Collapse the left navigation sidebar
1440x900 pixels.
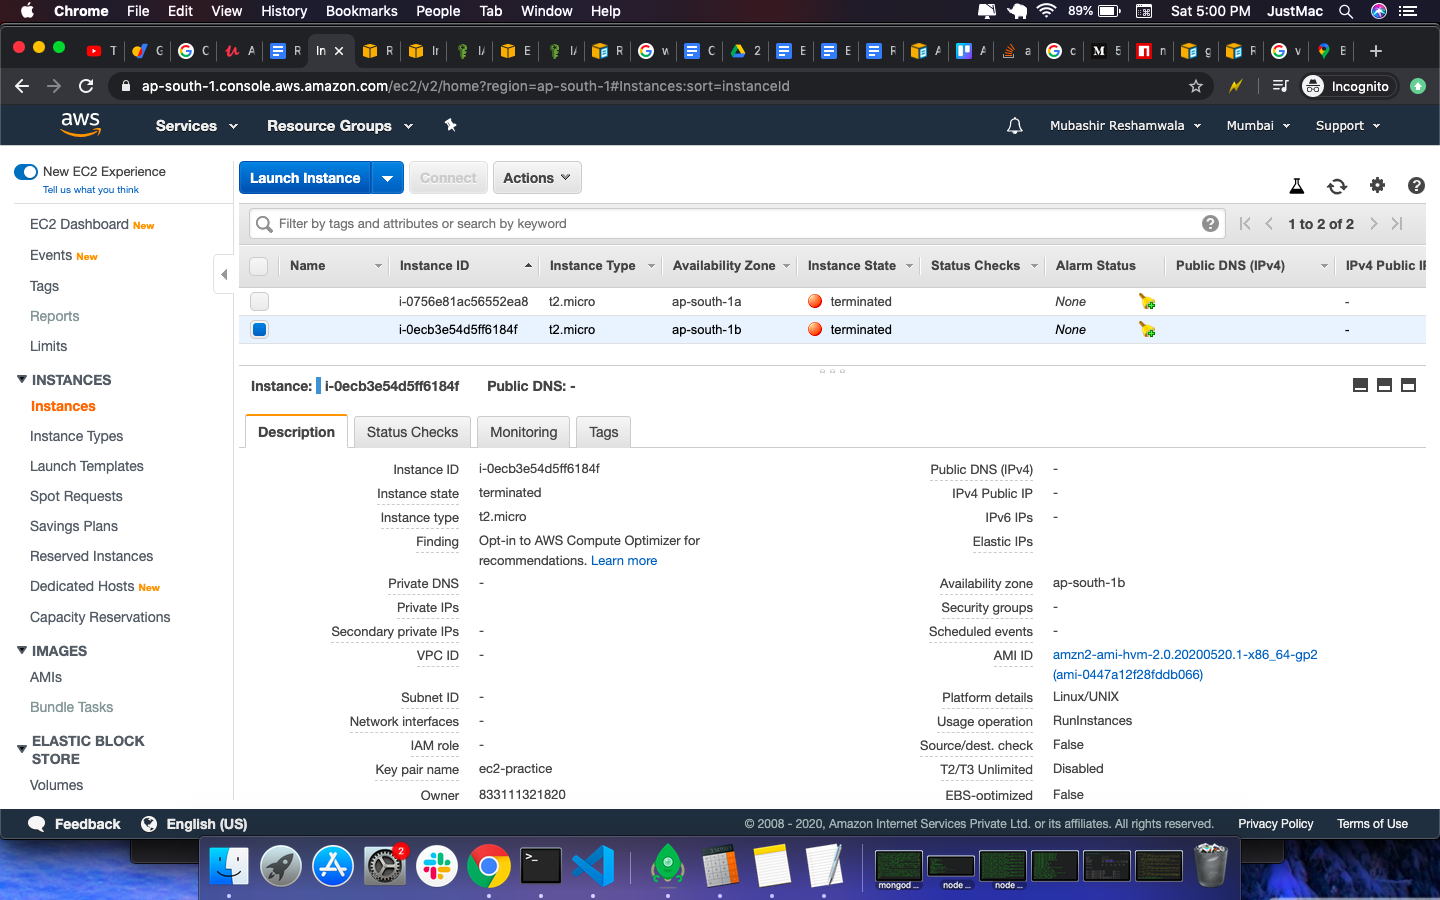[x=224, y=274]
